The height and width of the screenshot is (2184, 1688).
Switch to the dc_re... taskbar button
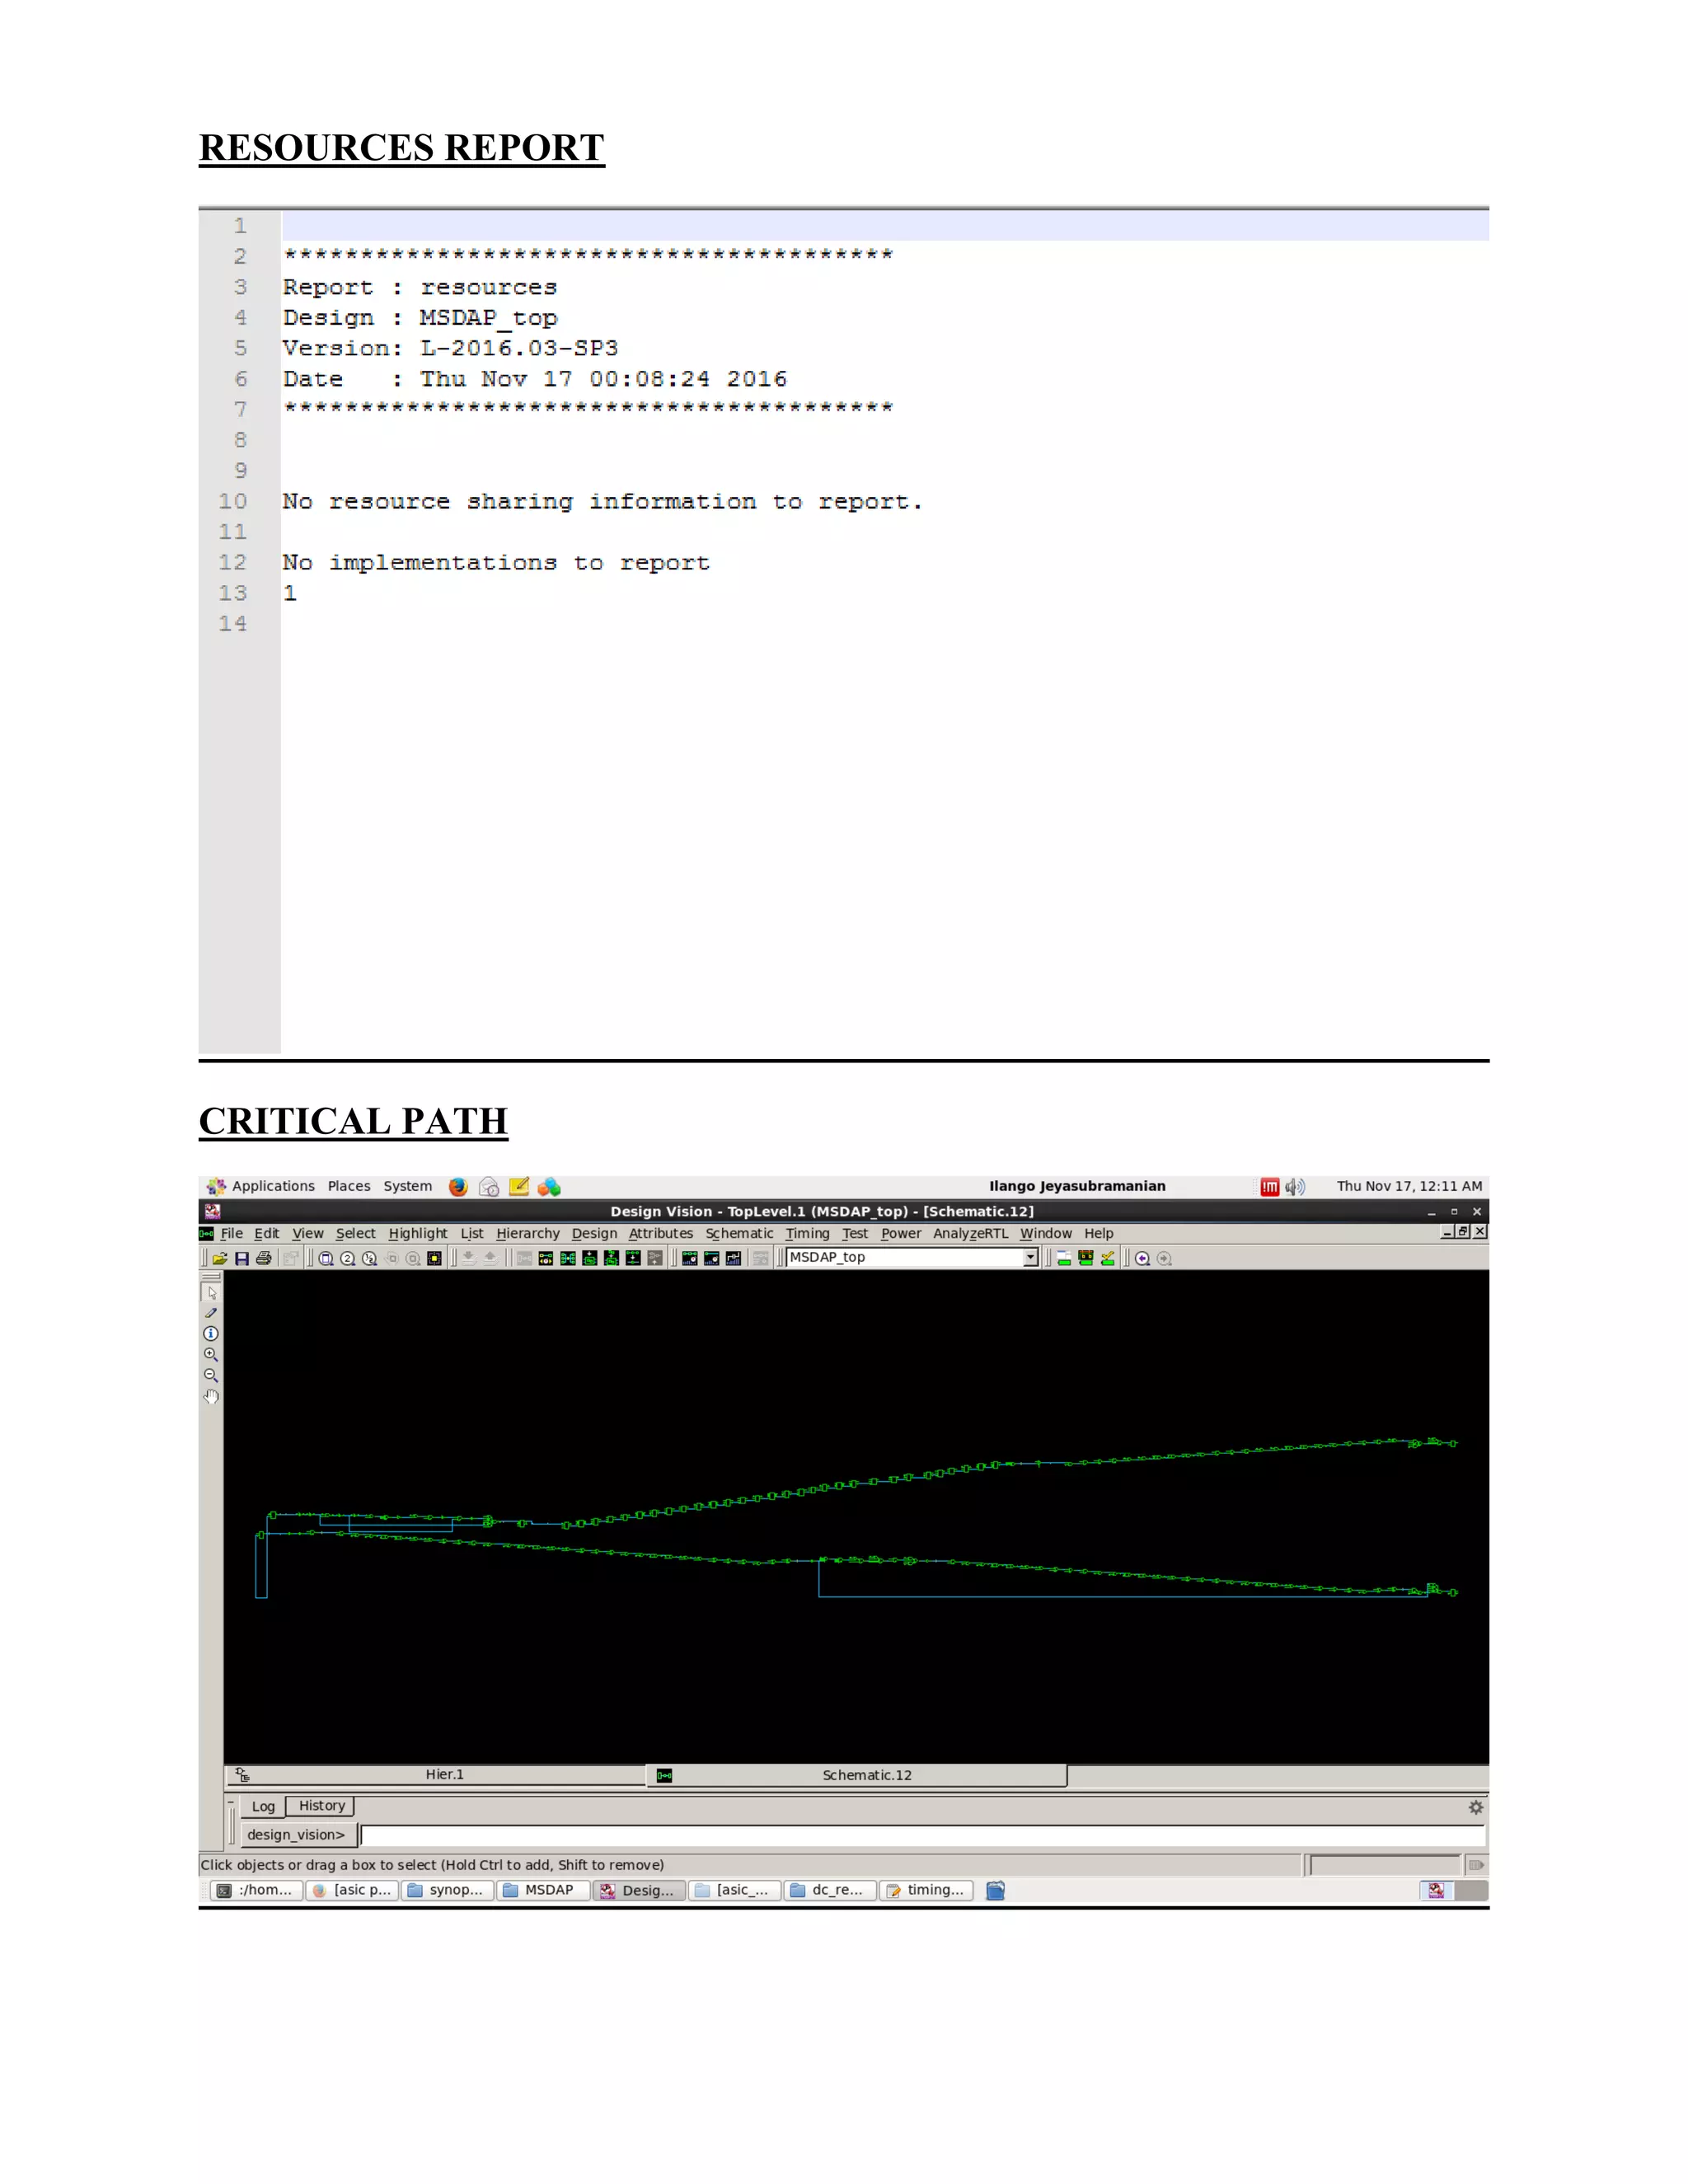(830, 1891)
